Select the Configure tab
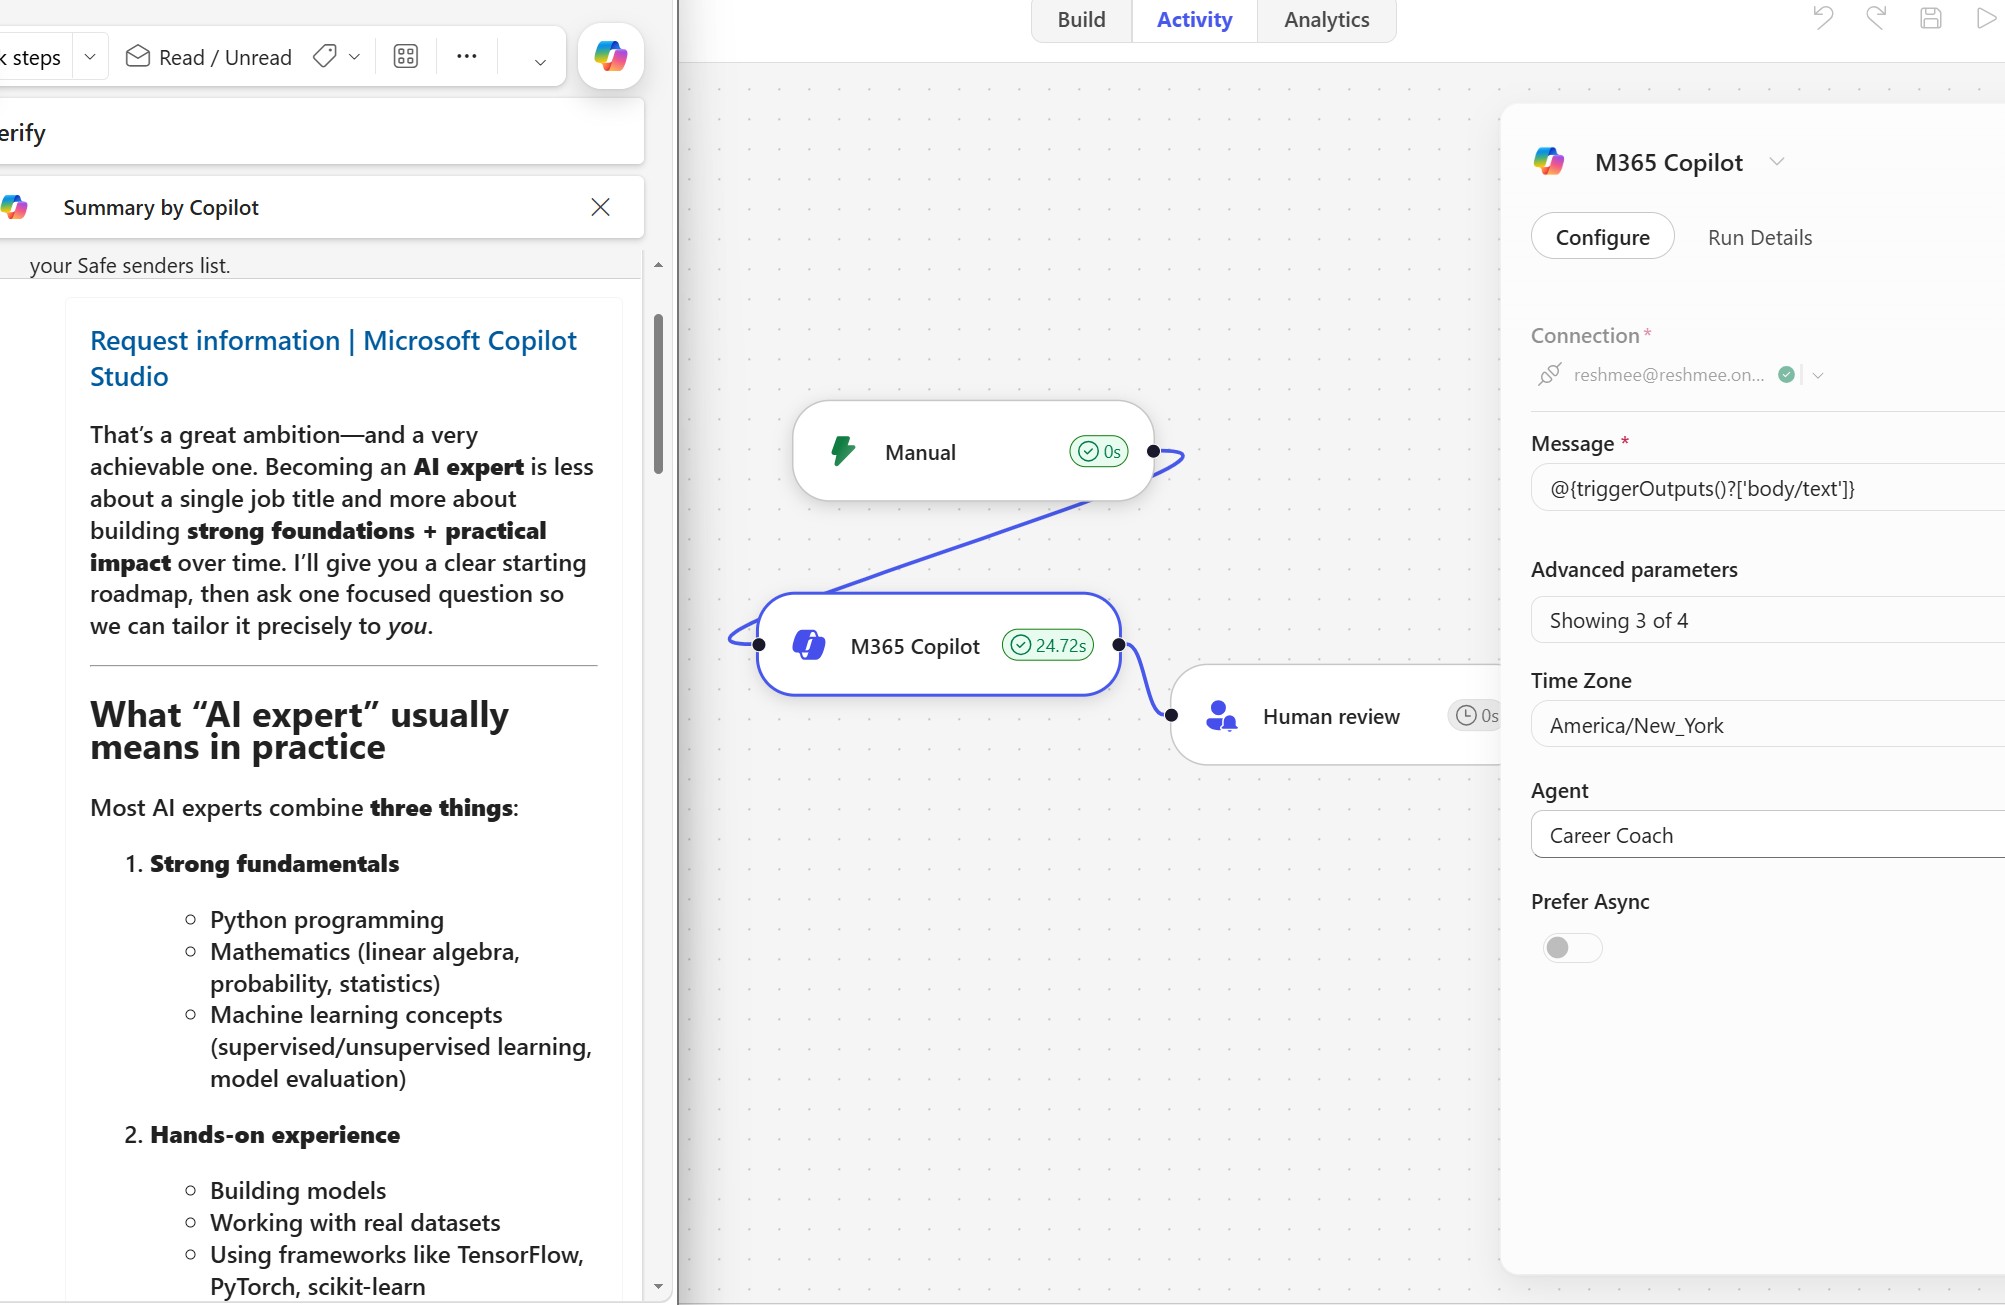The width and height of the screenshot is (2005, 1305). (x=1602, y=237)
